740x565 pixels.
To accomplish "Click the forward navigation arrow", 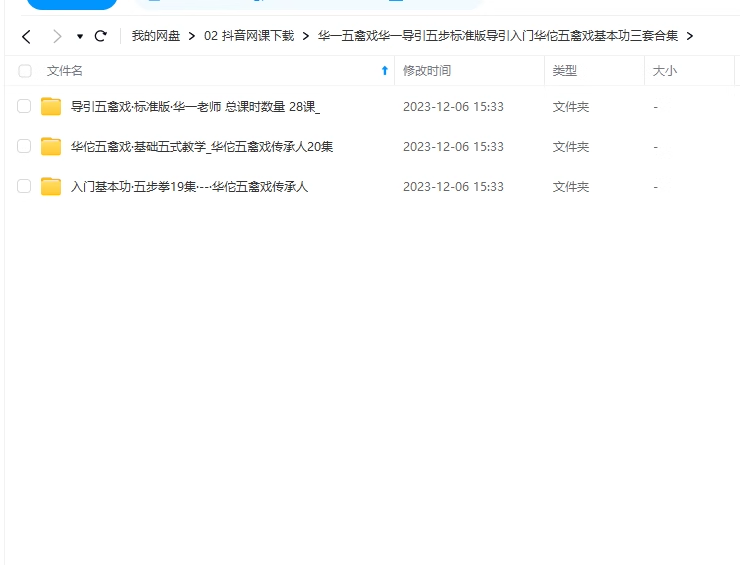I will 57,36.
